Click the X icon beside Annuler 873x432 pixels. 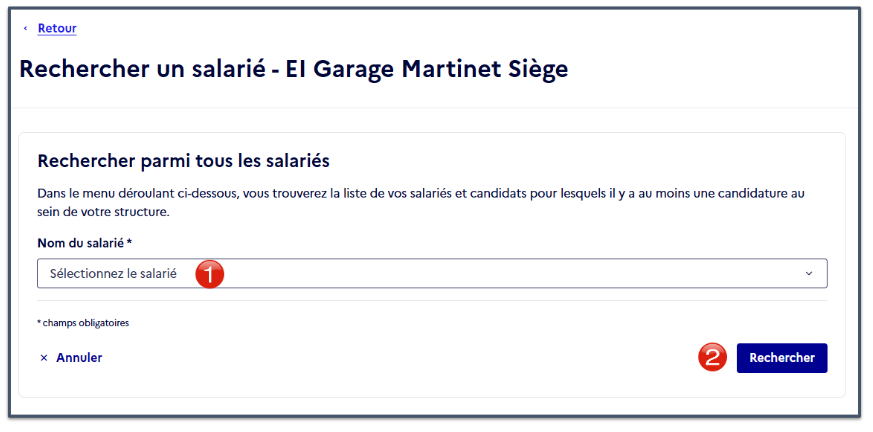point(43,358)
